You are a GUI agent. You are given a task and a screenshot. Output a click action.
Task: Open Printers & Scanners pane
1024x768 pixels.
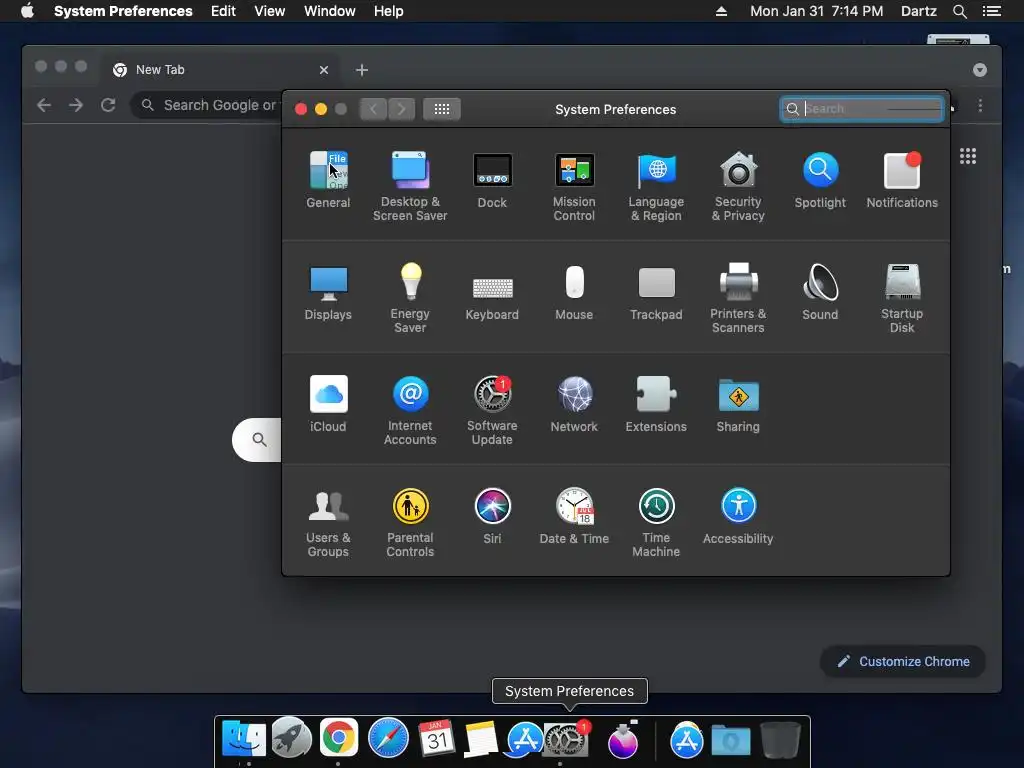738,298
